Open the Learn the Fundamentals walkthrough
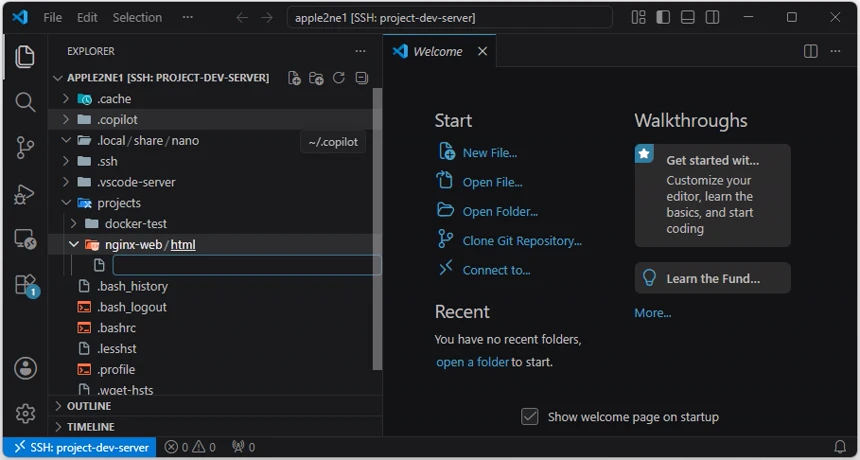The image size is (860, 460). click(712, 278)
